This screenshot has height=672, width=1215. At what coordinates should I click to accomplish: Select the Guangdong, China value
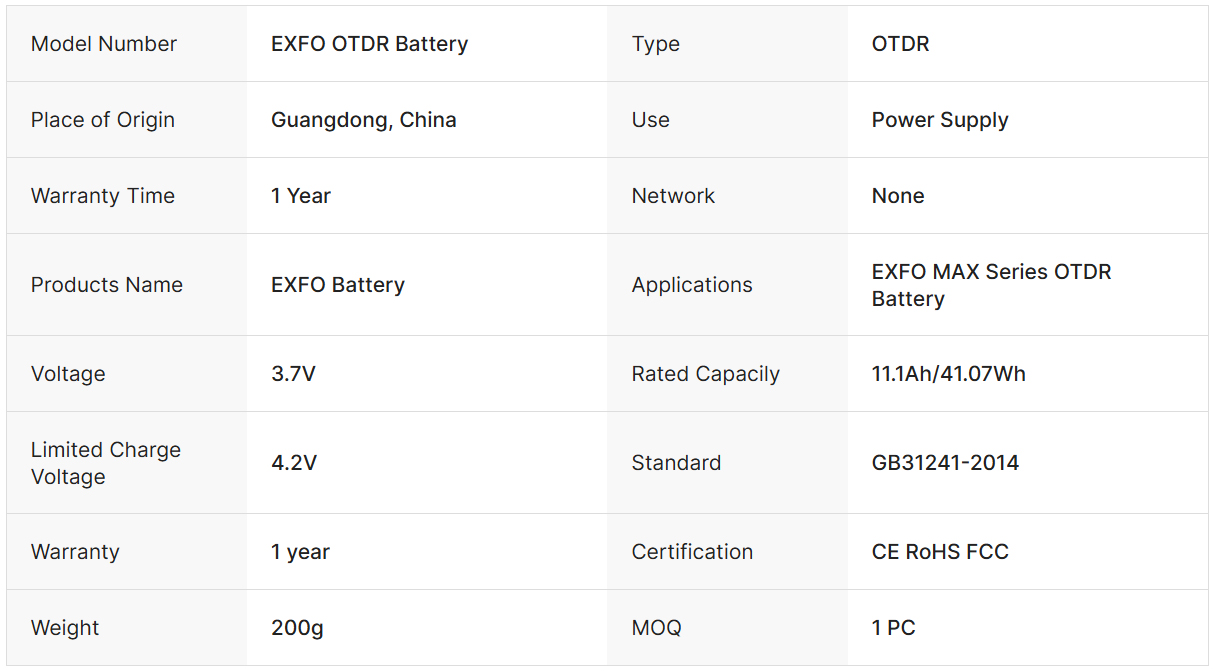[x=364, y=120]
